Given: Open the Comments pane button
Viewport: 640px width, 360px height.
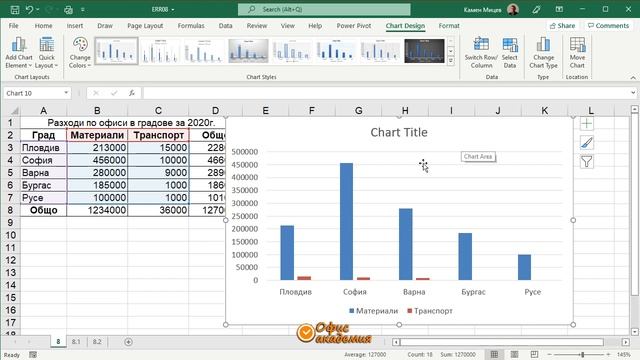Looking at the screenshot, I should (x=608, y=26).
